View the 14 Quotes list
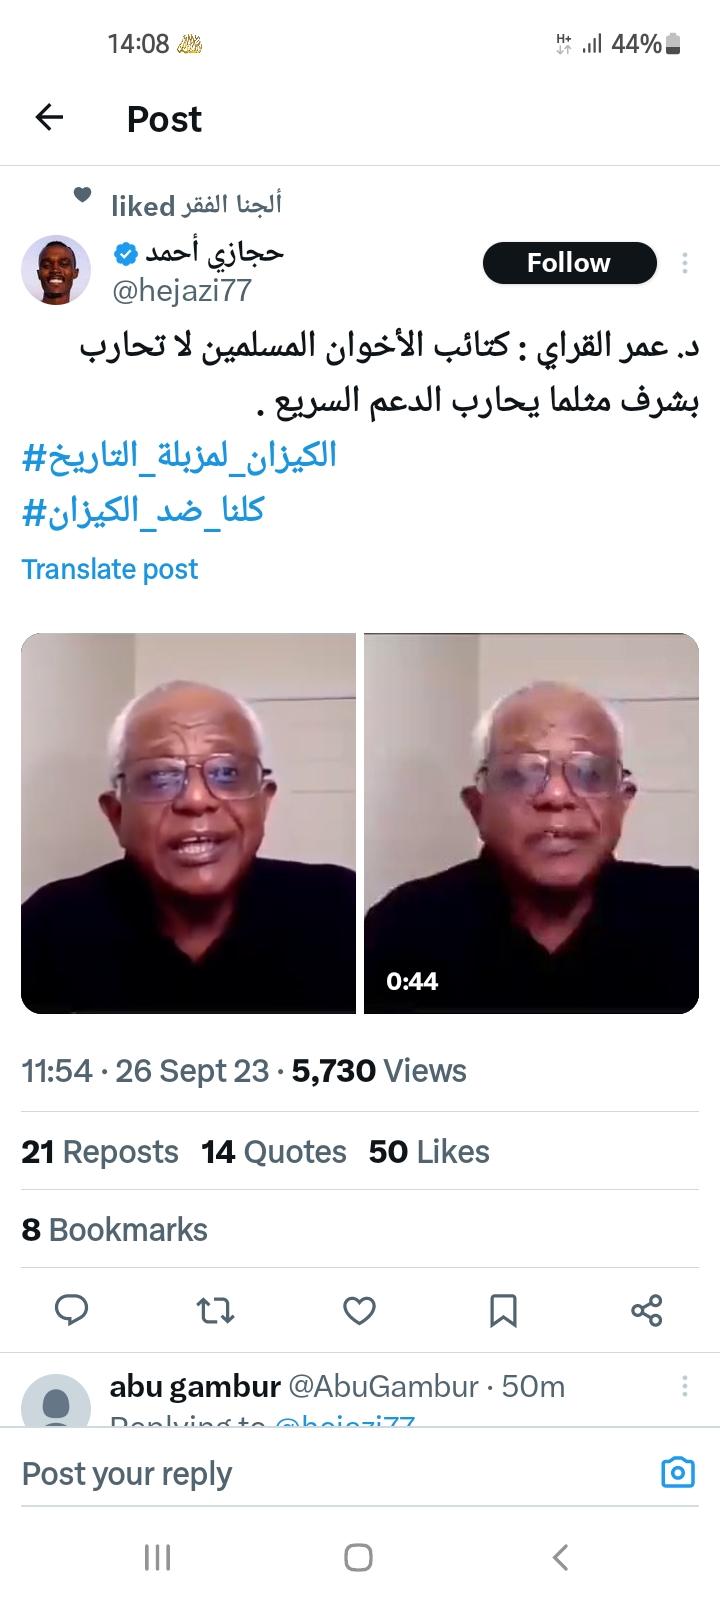The width and height of the screenshot is (720, 1600). (x=273, y=1152)
